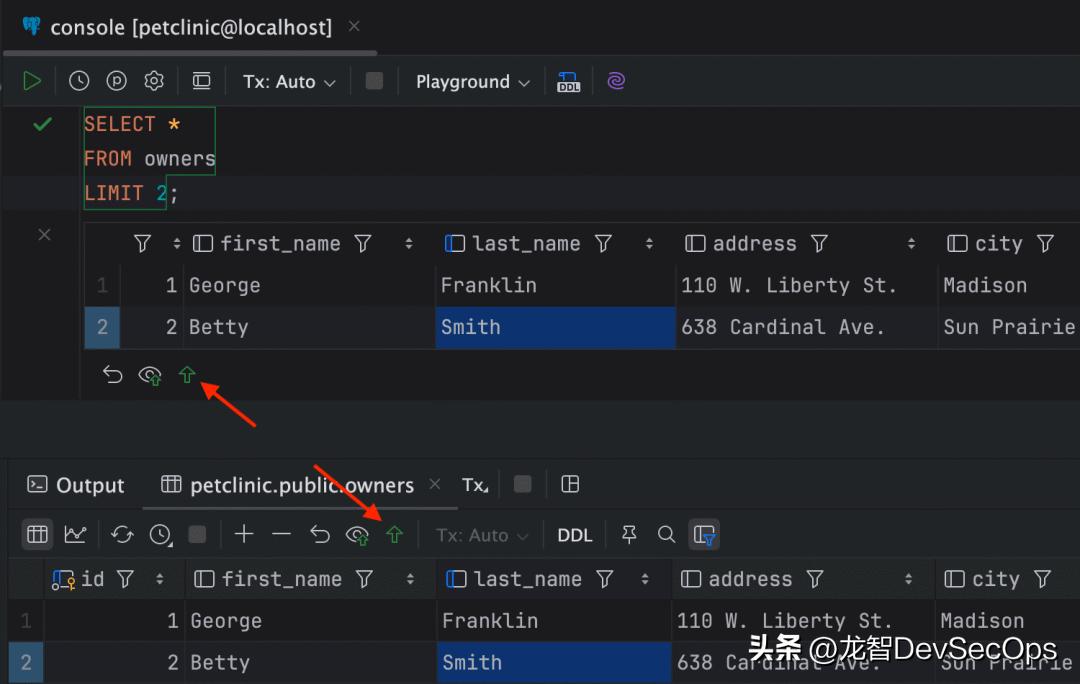Select the console [petclinic@localhost] tab

tap(191, 28)
